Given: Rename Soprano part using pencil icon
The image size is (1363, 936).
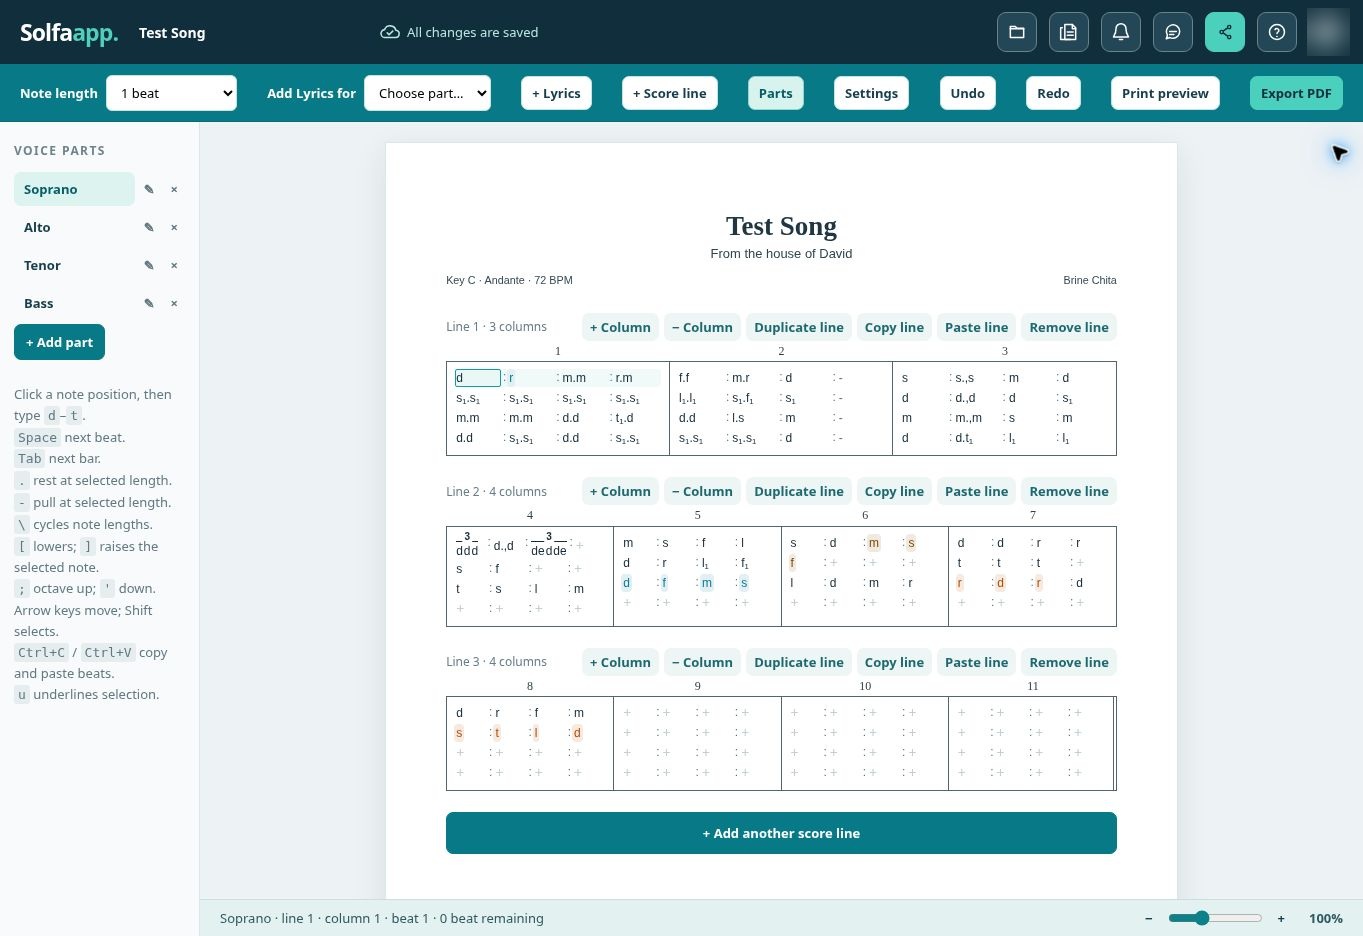Looking at the screenshot, I should click(149, 189).
